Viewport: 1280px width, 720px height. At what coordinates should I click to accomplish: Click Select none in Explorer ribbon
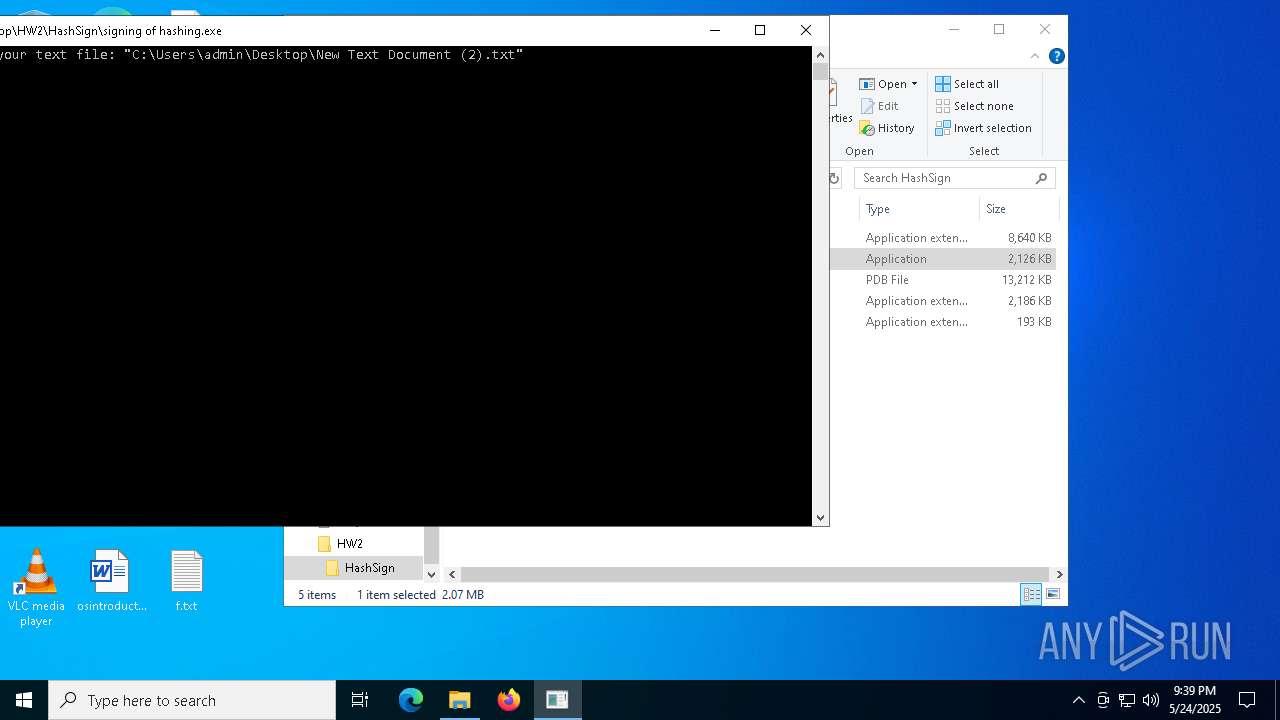(x=974, y=106)
